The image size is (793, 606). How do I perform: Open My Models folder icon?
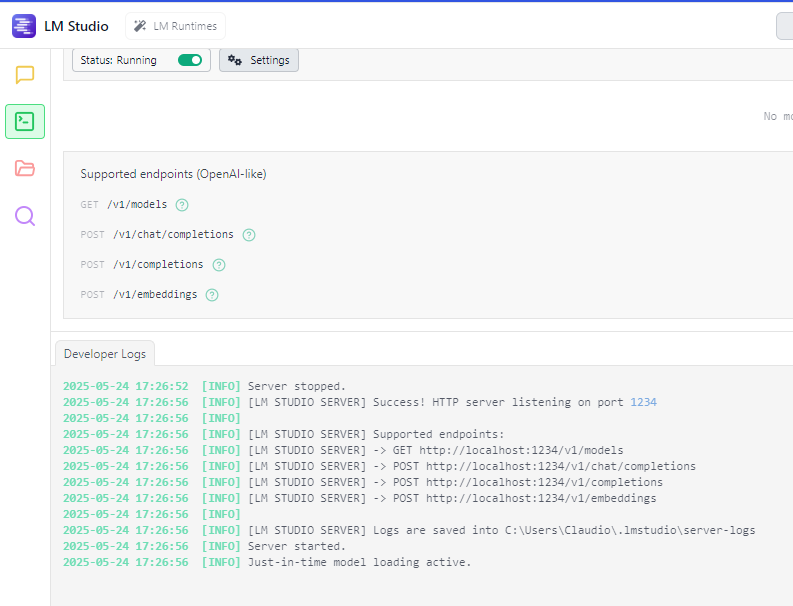click(x=25, y=168)
